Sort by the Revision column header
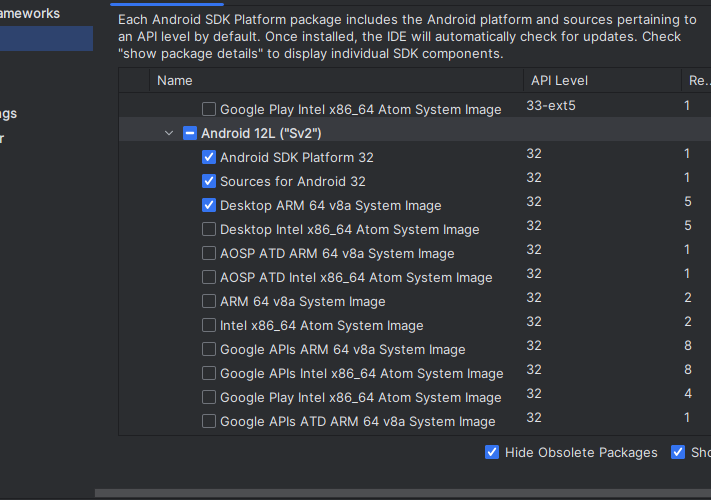This screenshot has width=711, height=500. (x=697, y=81)
